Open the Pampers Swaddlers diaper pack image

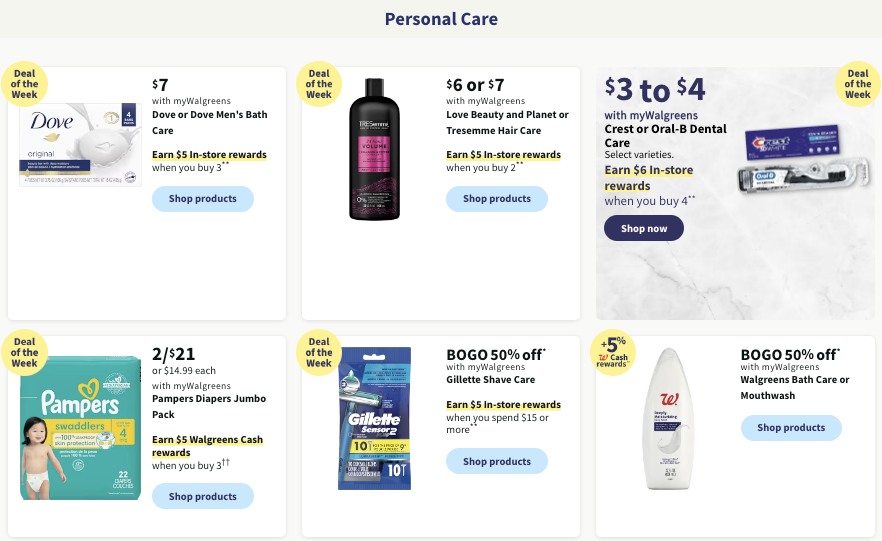(x=80, y=428)
